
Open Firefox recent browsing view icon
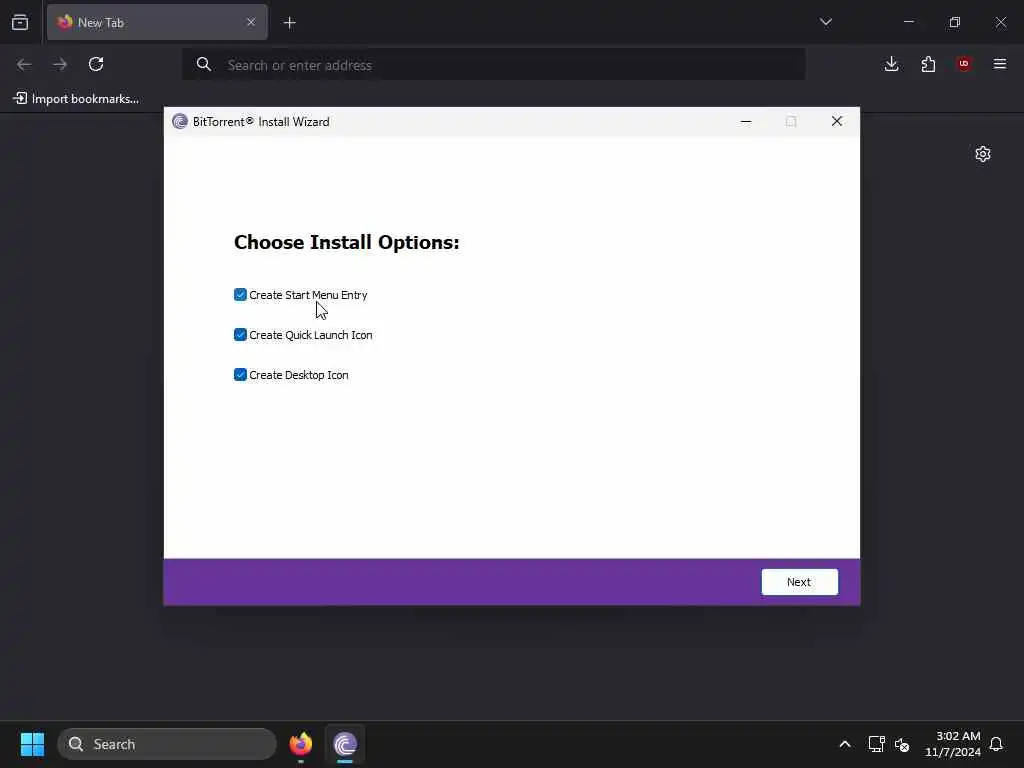click(20, 22)
